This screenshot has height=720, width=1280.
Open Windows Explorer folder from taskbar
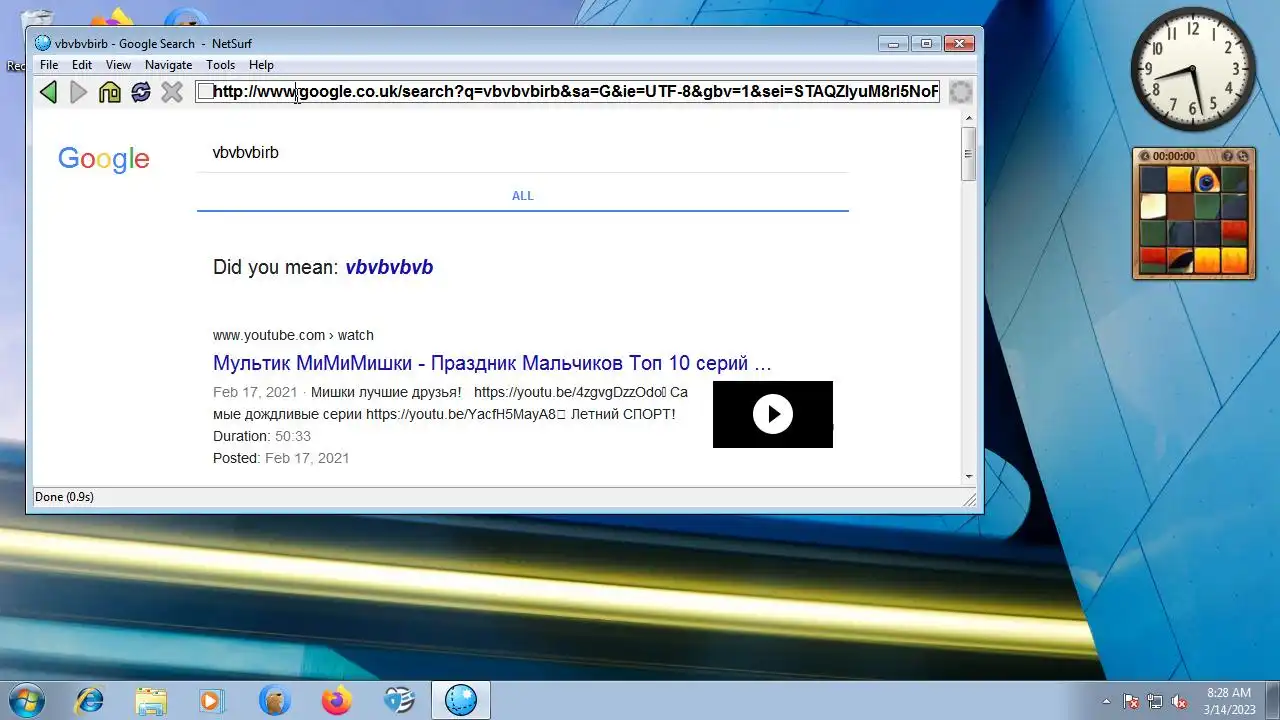151,700
